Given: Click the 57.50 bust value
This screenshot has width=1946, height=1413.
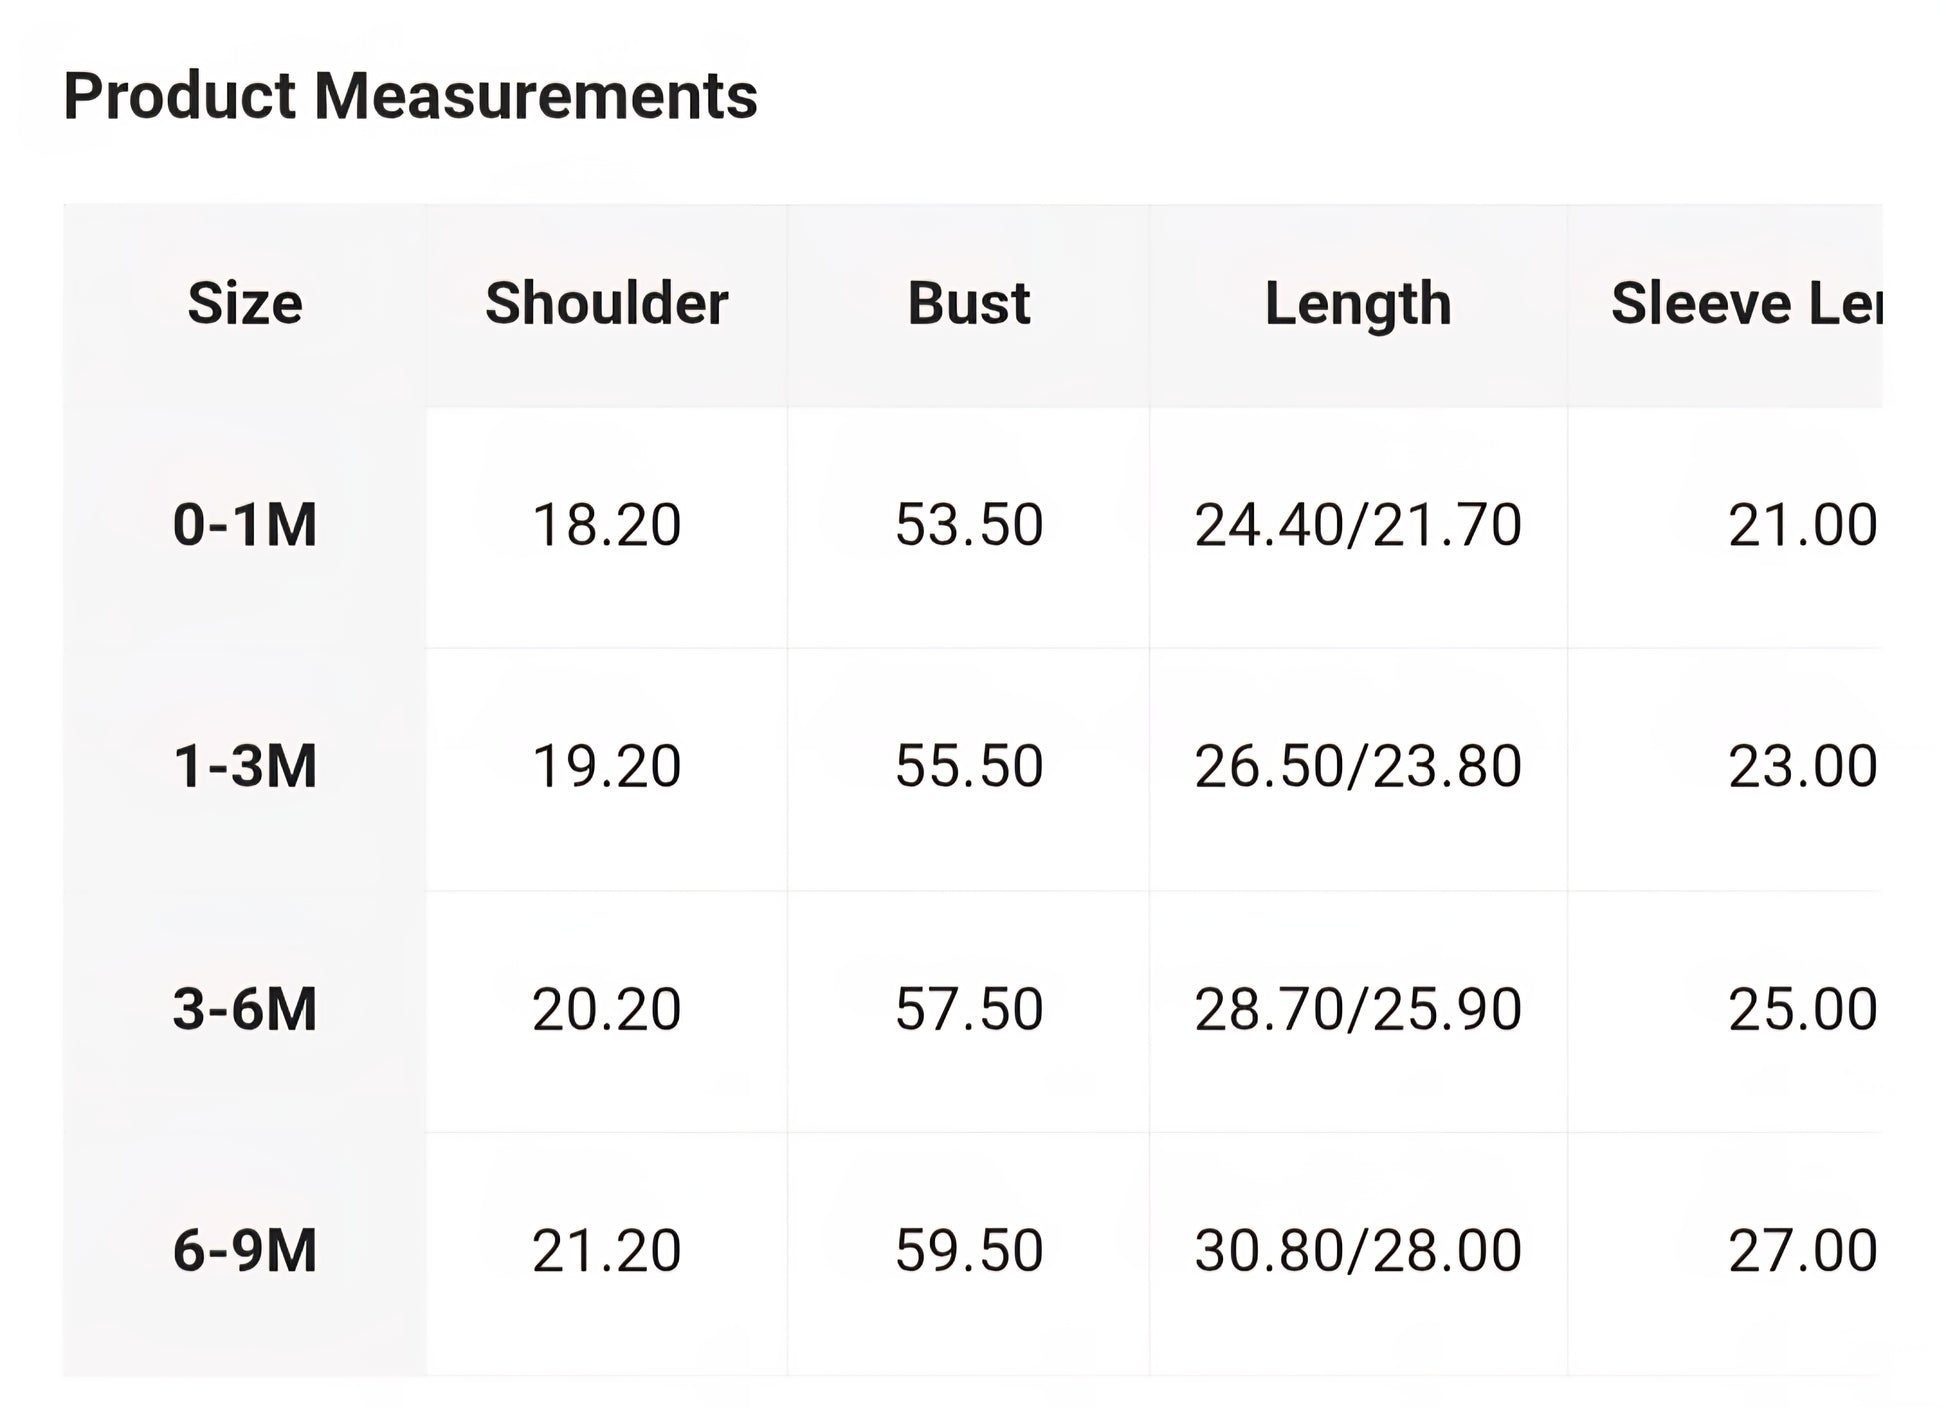Looking at the screenshot, I should [968, 1009].
